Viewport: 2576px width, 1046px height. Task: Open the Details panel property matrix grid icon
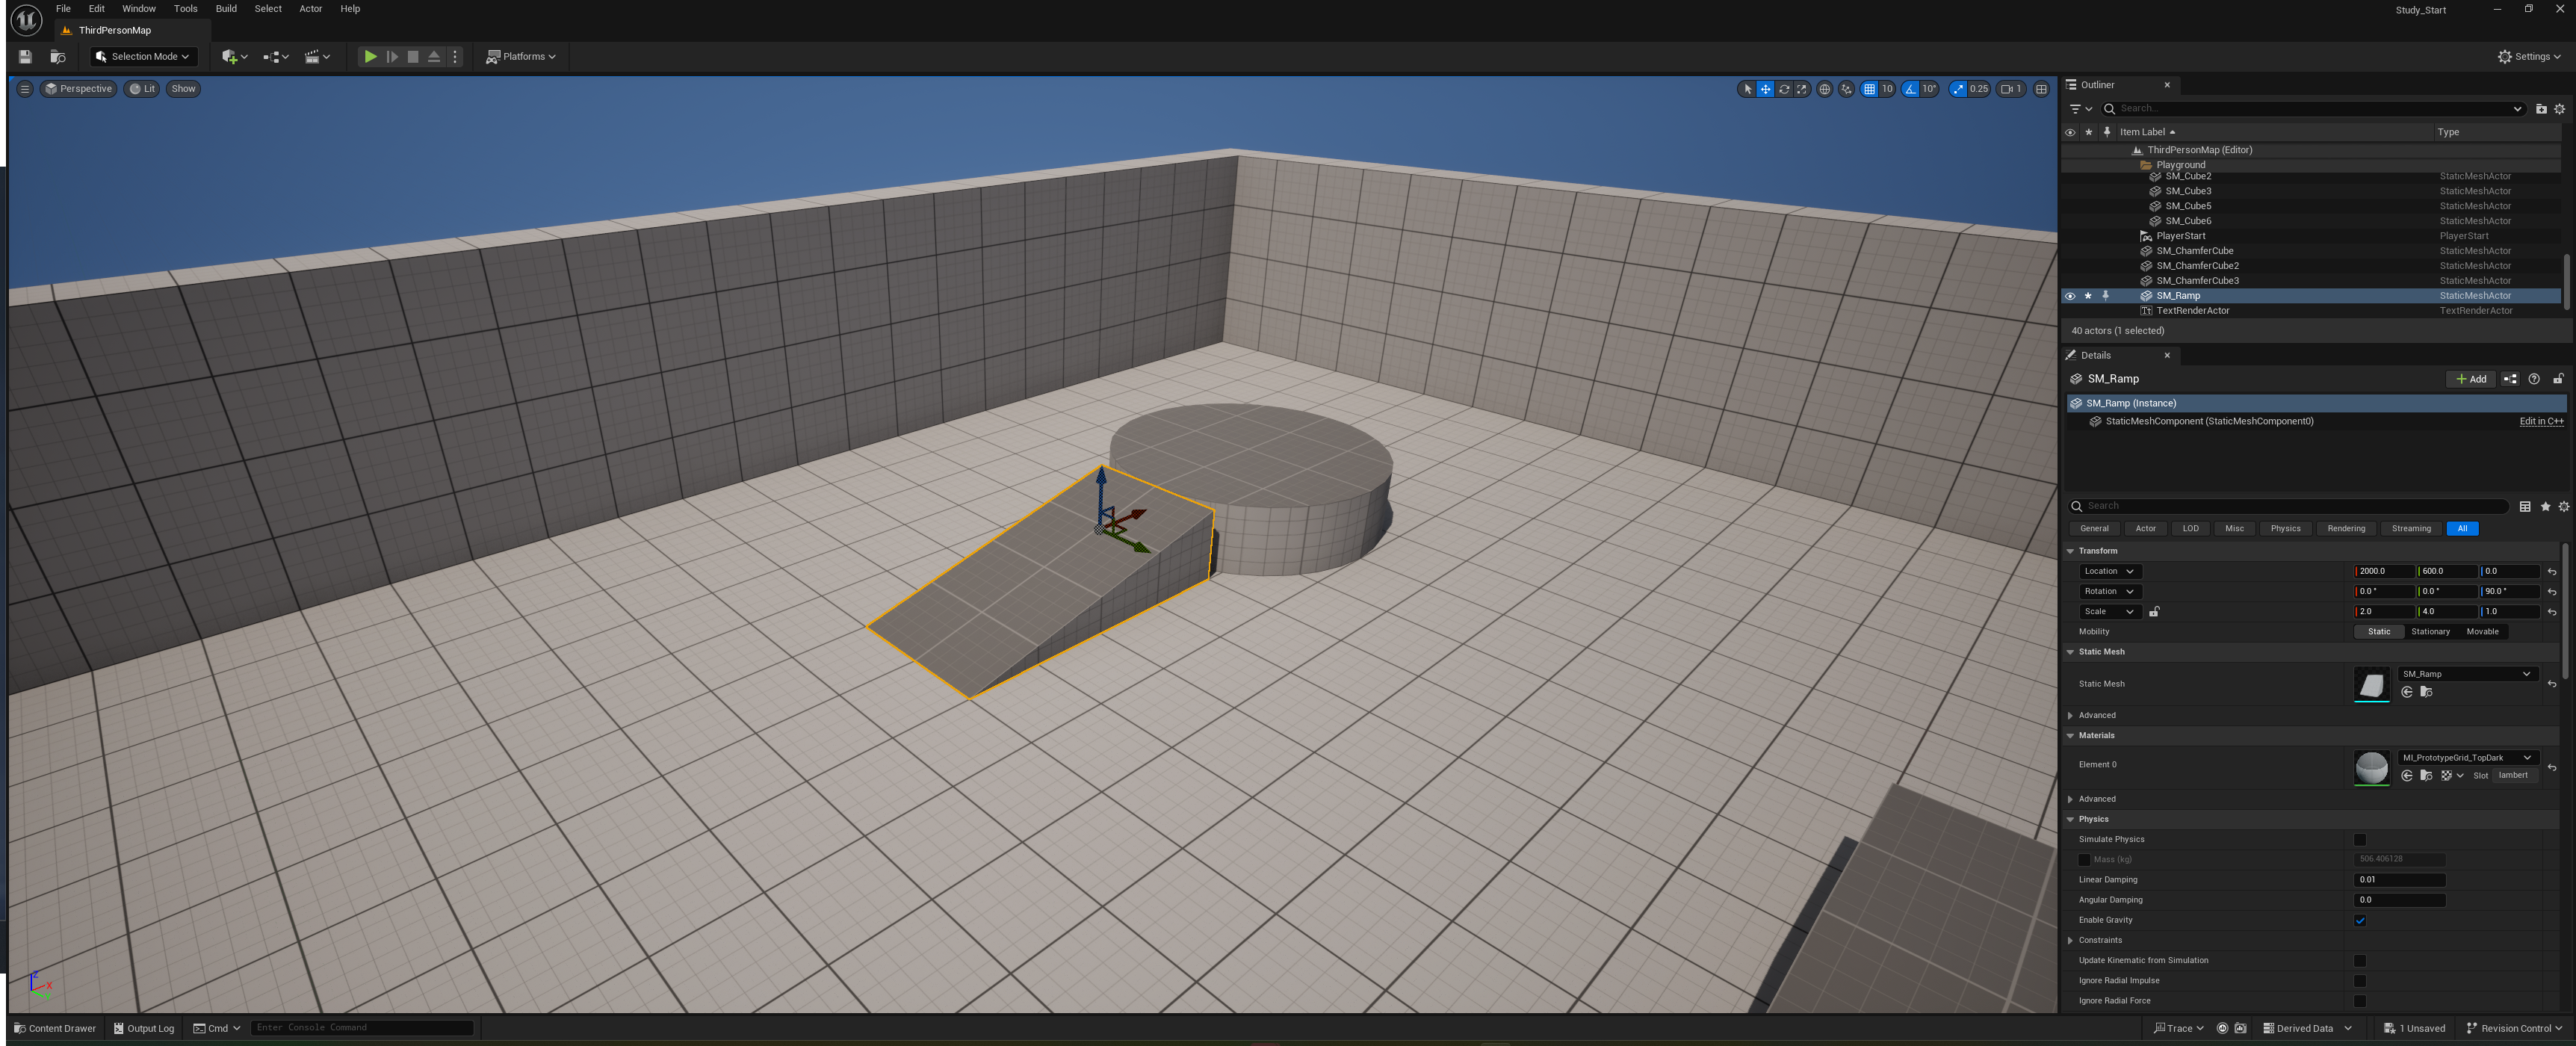pos(2525,507)
